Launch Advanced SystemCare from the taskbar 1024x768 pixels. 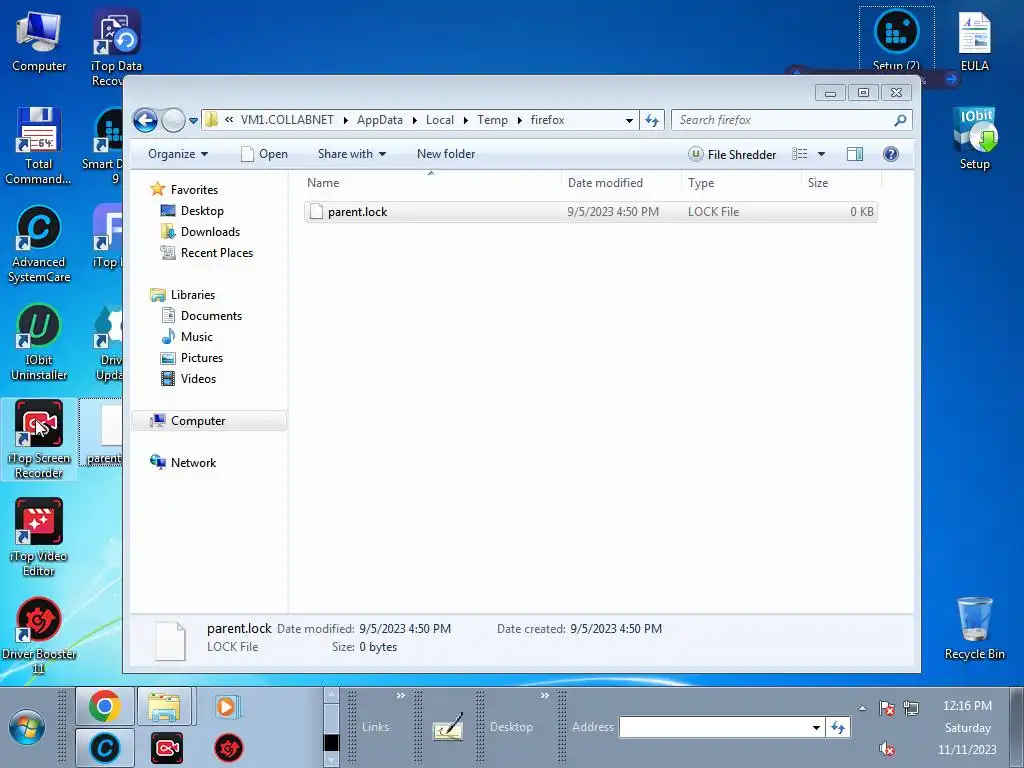tap(105, 748)
